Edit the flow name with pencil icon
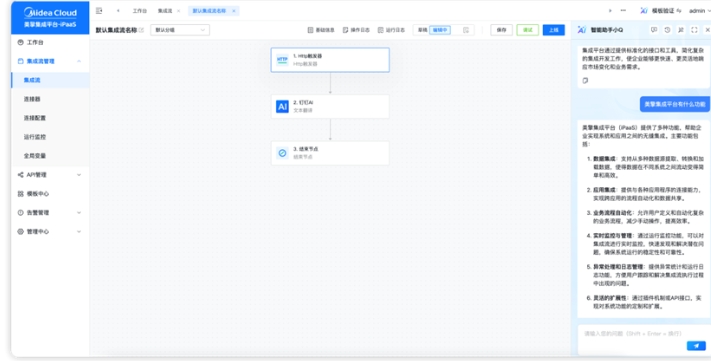This screenshot has height=361, width=711. coord(141,30)
